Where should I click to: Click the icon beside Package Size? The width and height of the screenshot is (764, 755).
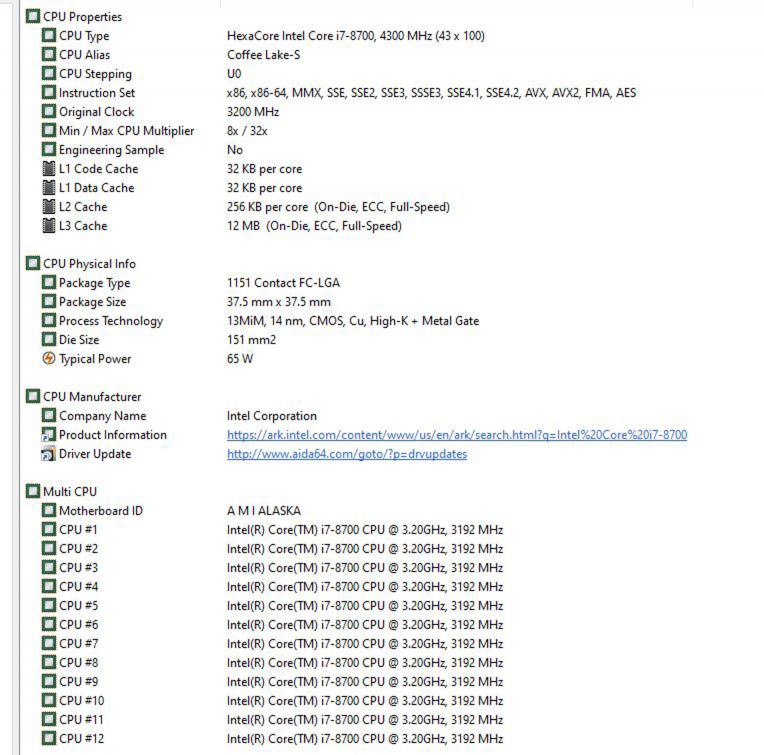tap(49, 302)
